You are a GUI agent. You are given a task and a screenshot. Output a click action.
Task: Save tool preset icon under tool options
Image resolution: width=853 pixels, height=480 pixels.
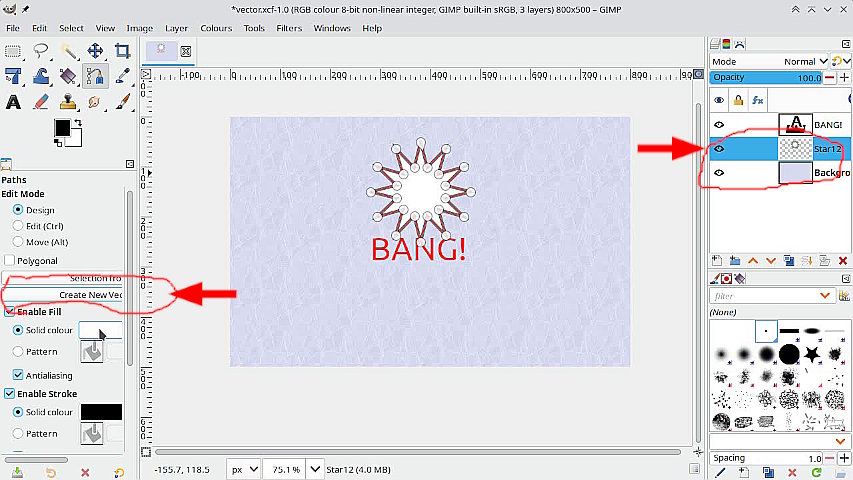17,472
